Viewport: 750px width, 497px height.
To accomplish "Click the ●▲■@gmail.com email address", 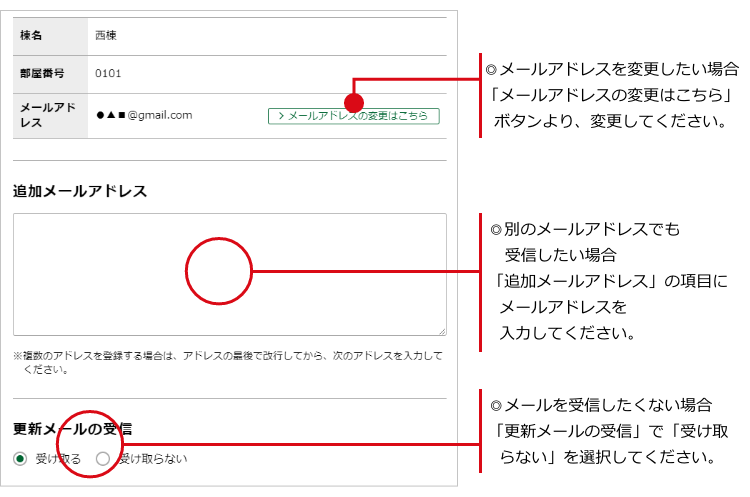I will click(144, 115).
